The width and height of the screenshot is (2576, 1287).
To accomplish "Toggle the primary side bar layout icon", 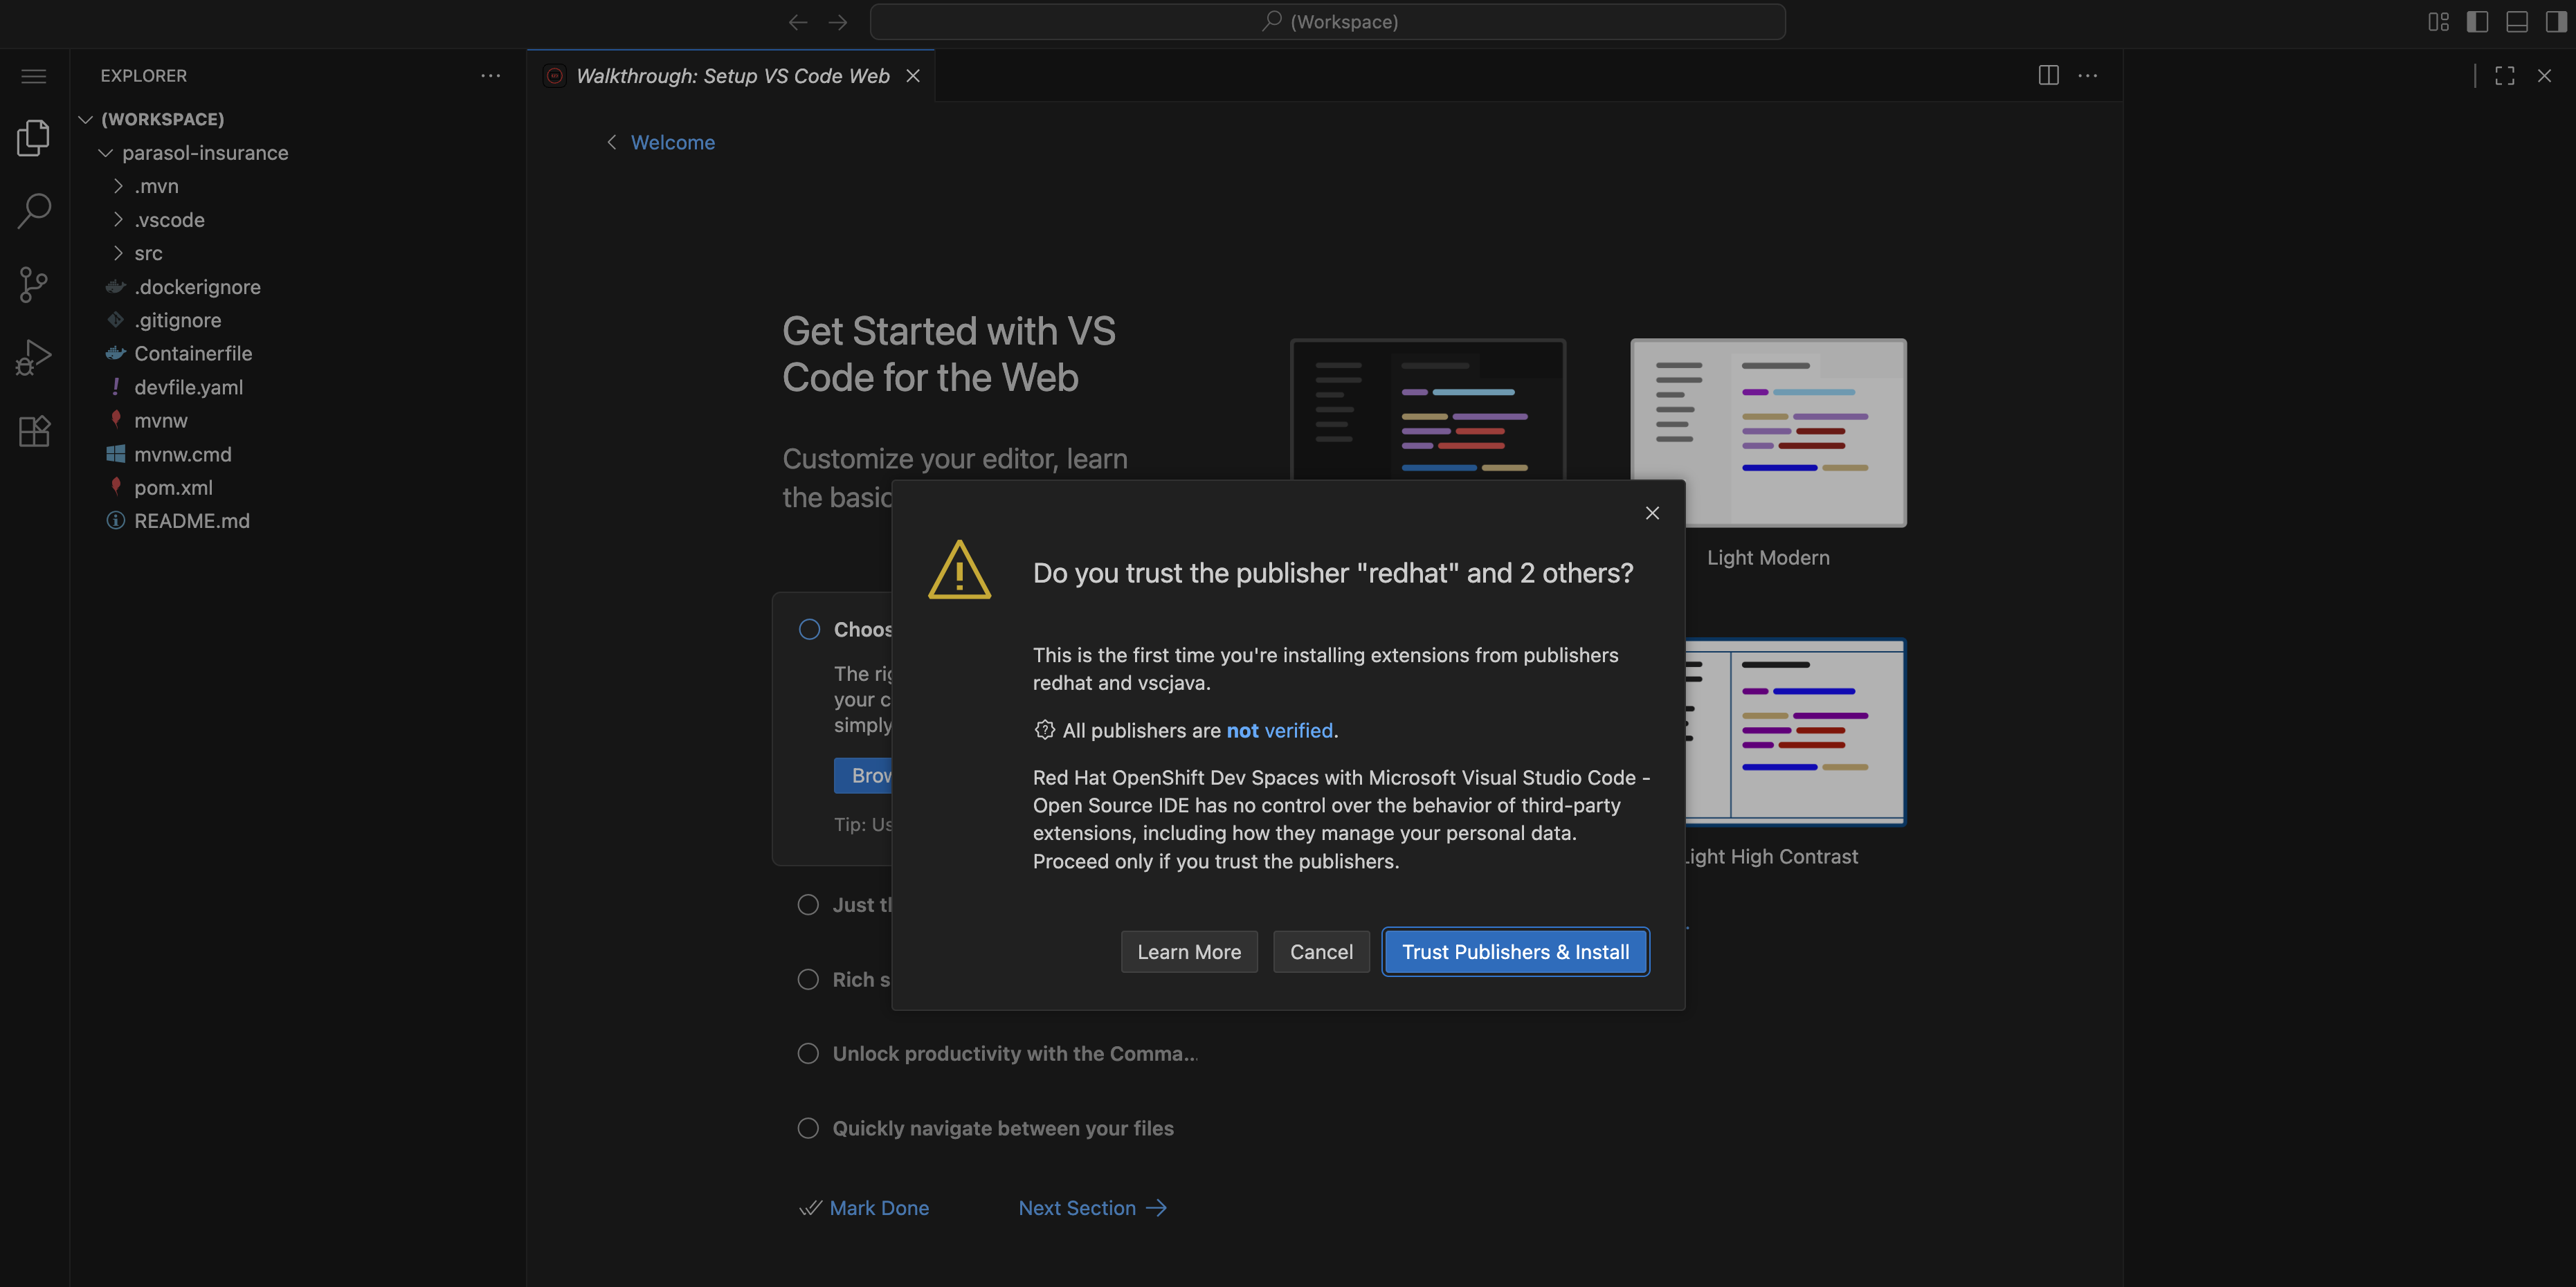I will tap(2477, 22).
